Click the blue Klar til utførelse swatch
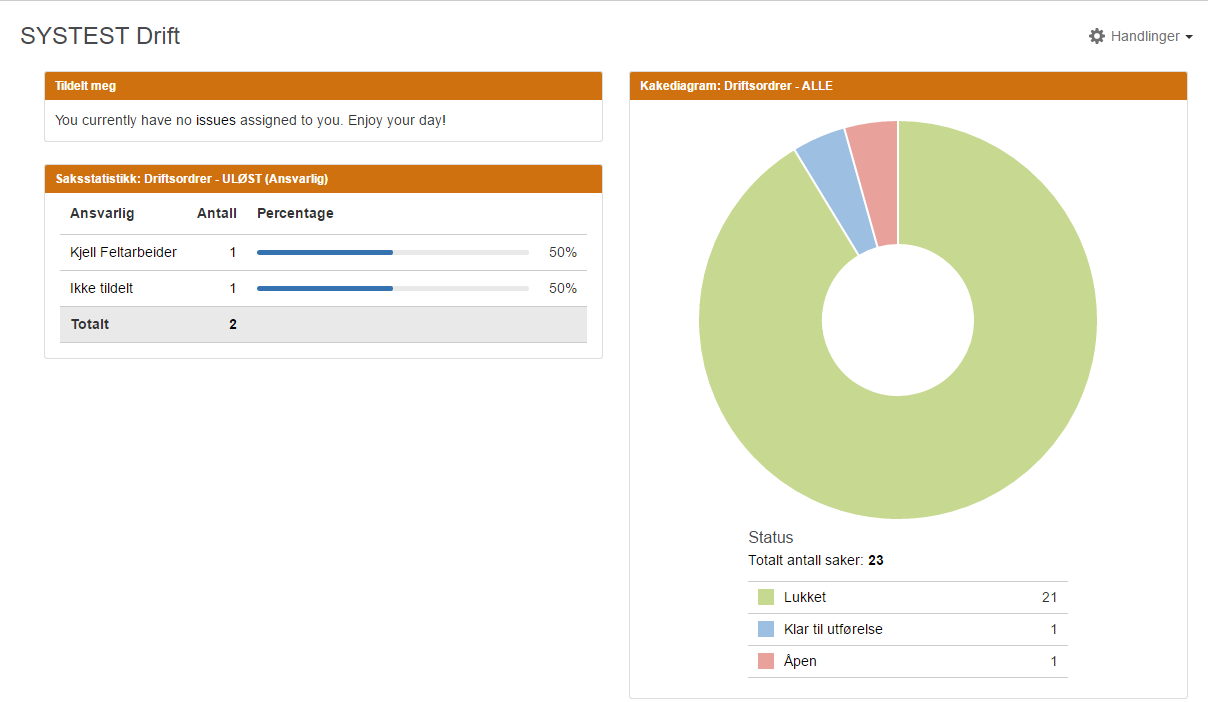This screenshot has height=702, width=1208. (766, 629)
